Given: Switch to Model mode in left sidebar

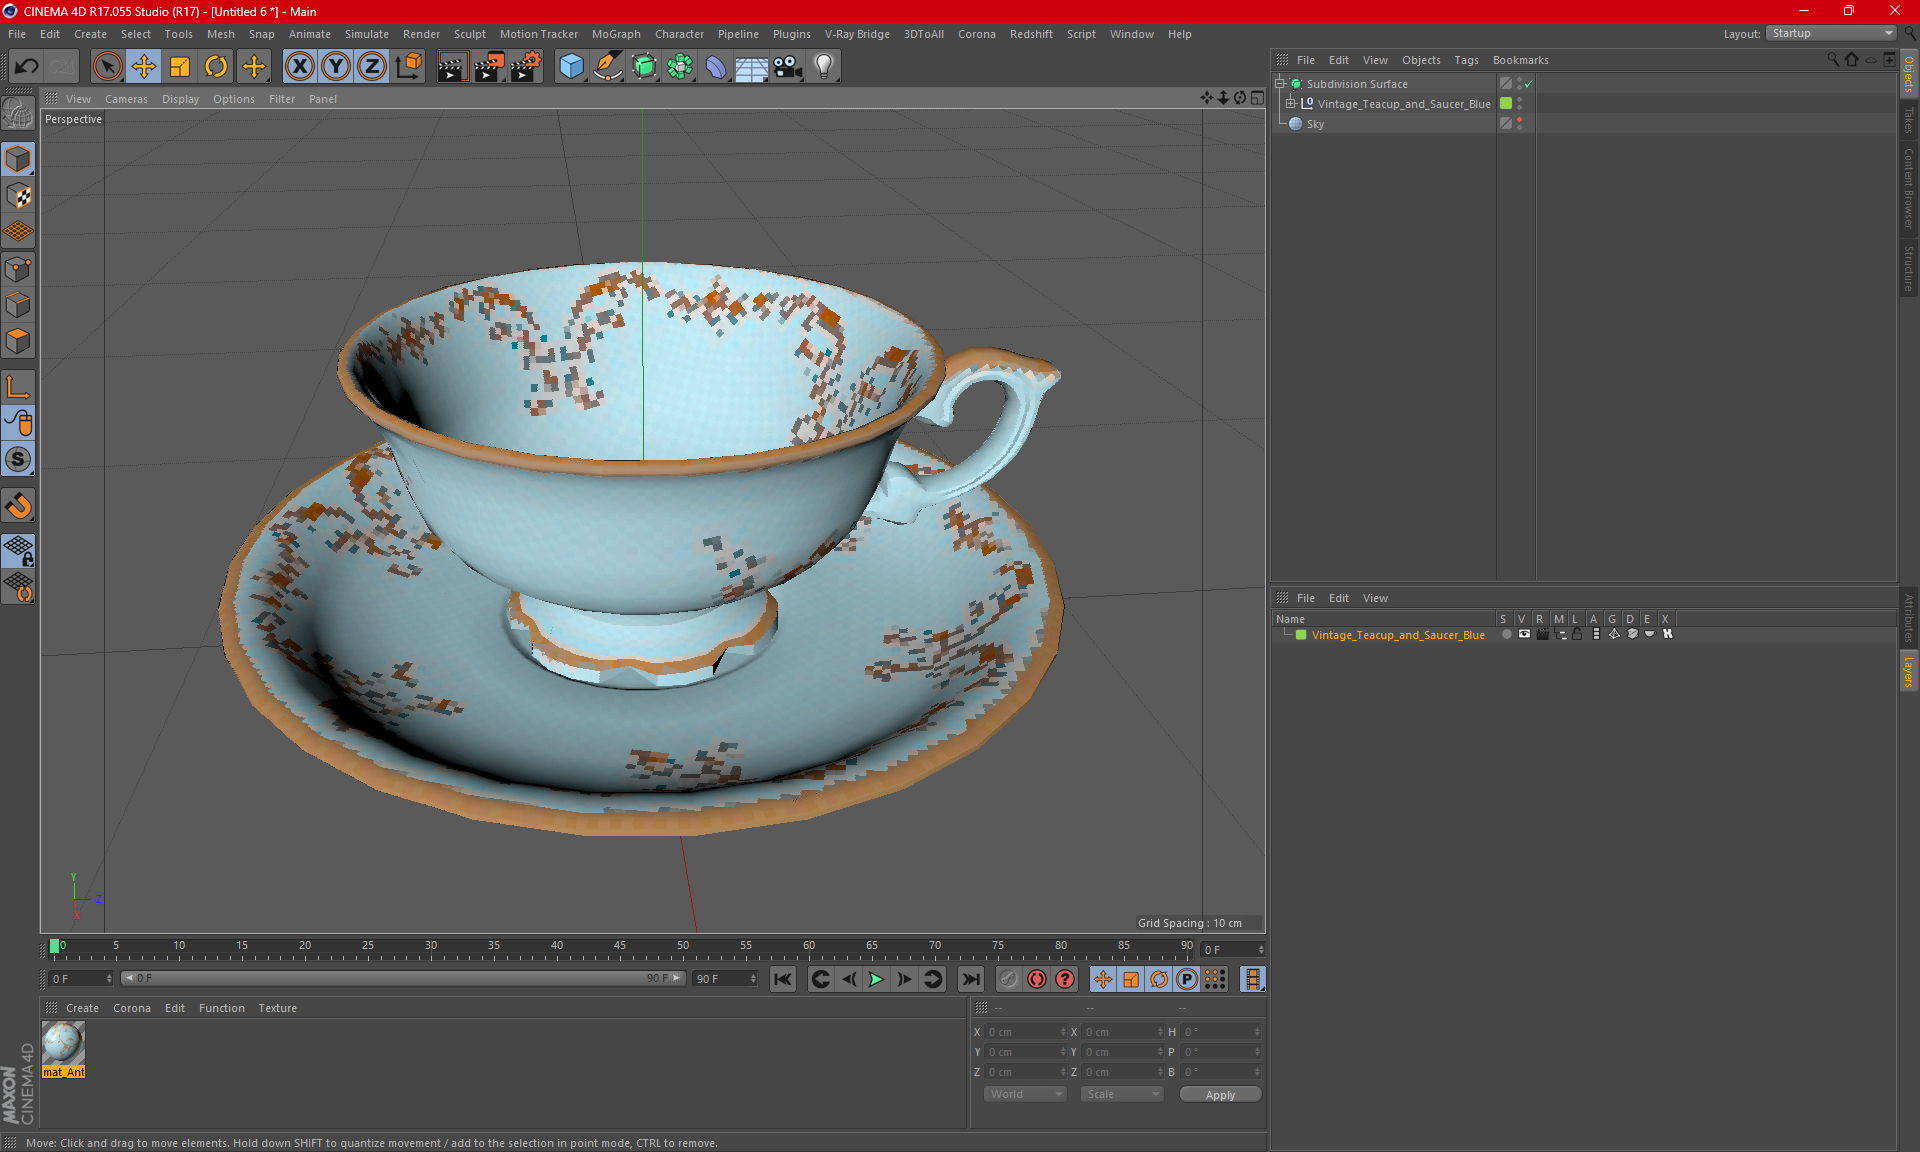Looking at the screenshot, I should click(x=18, y=160).
